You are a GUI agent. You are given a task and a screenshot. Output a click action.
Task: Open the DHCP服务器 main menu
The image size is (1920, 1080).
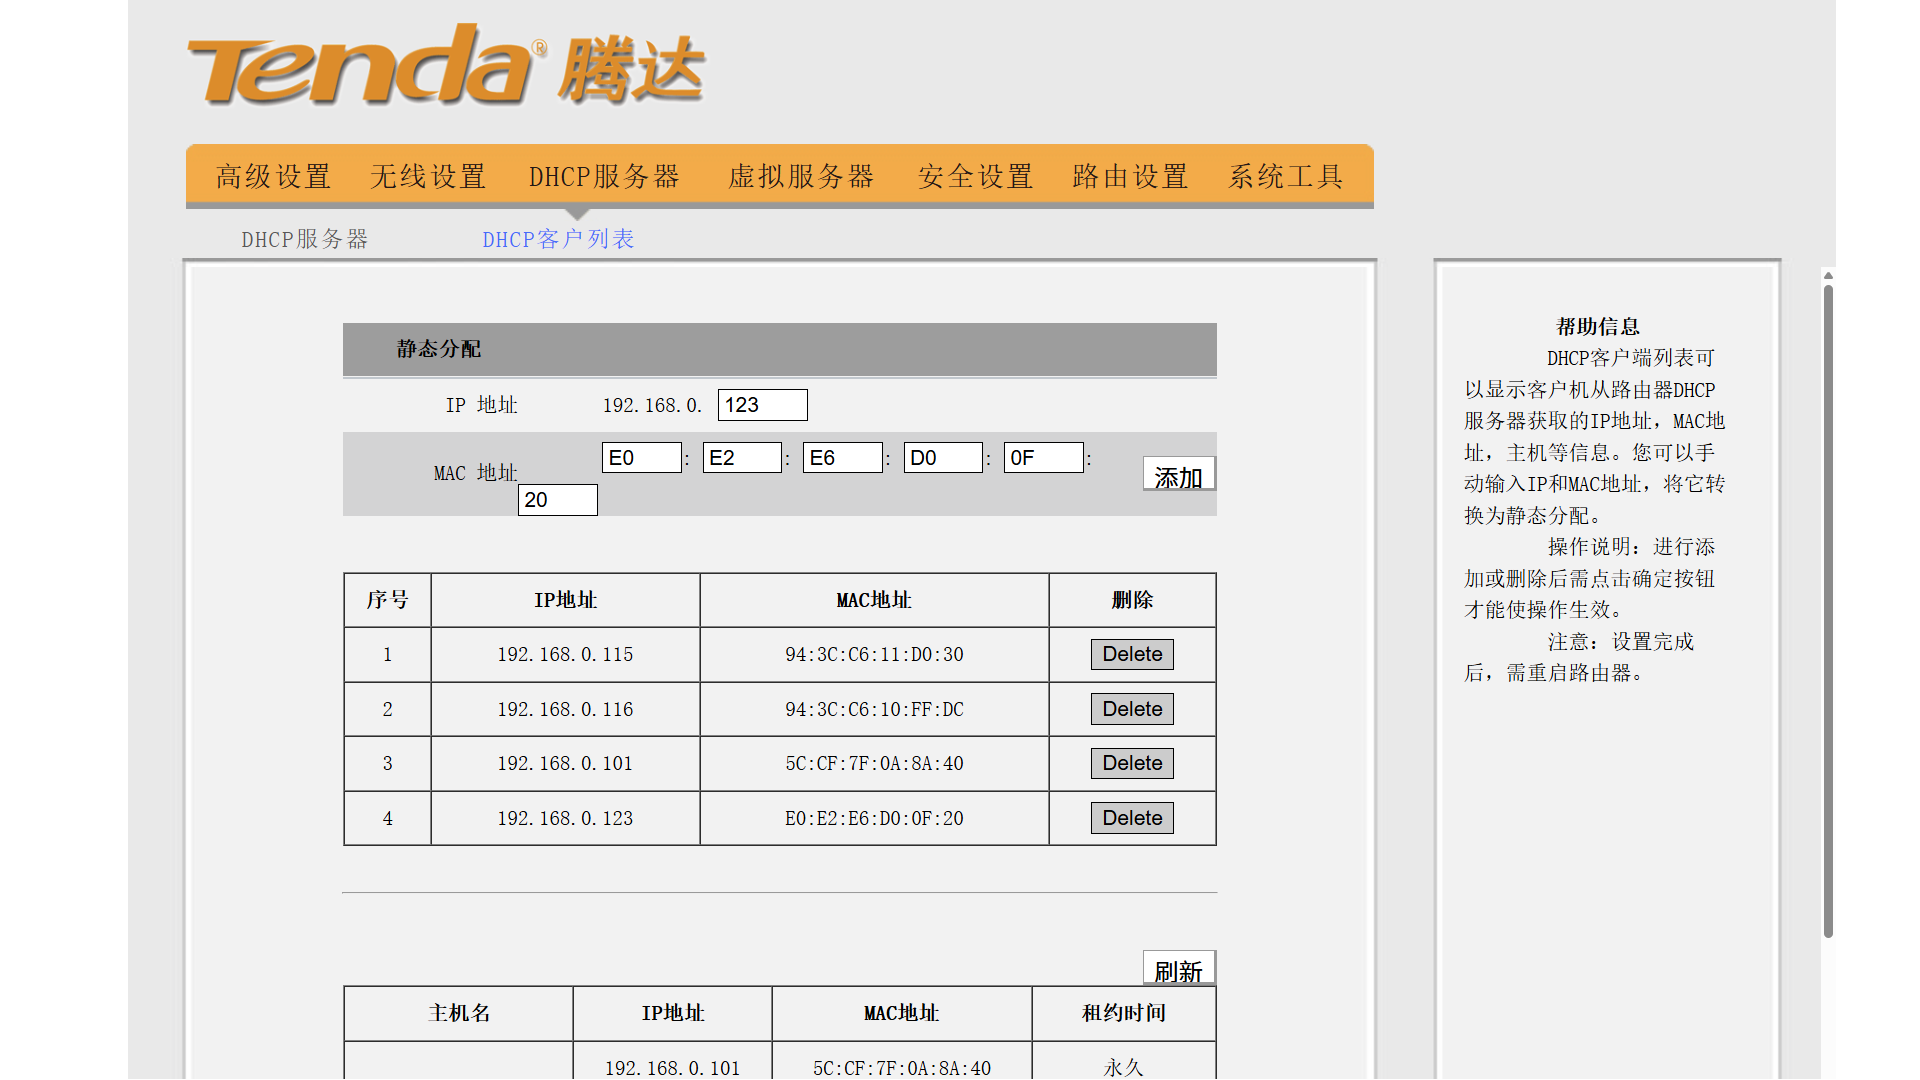[604, 177]
